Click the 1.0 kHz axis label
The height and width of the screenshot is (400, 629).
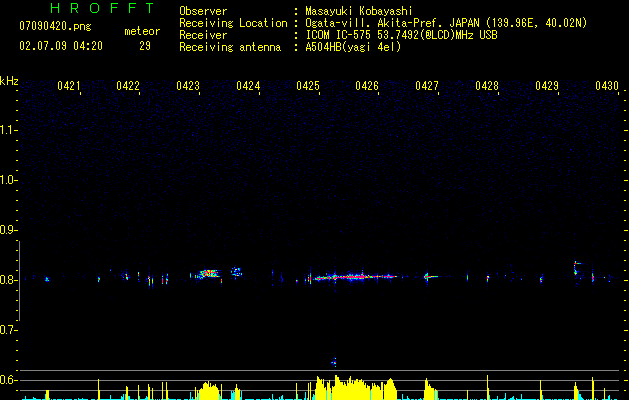[9, 180]
